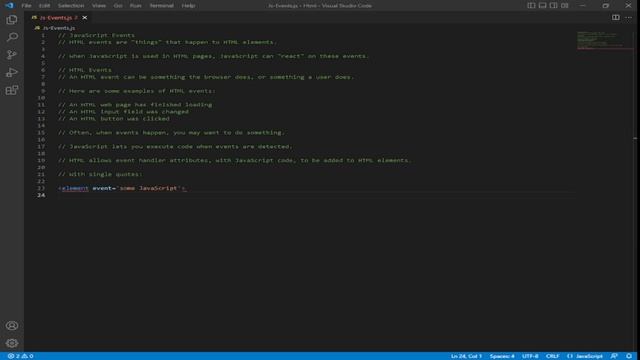The image size is (640, 360).
Task: Click the "element" word on line 23
Action: pyautogui.click(x=75, y=188)
